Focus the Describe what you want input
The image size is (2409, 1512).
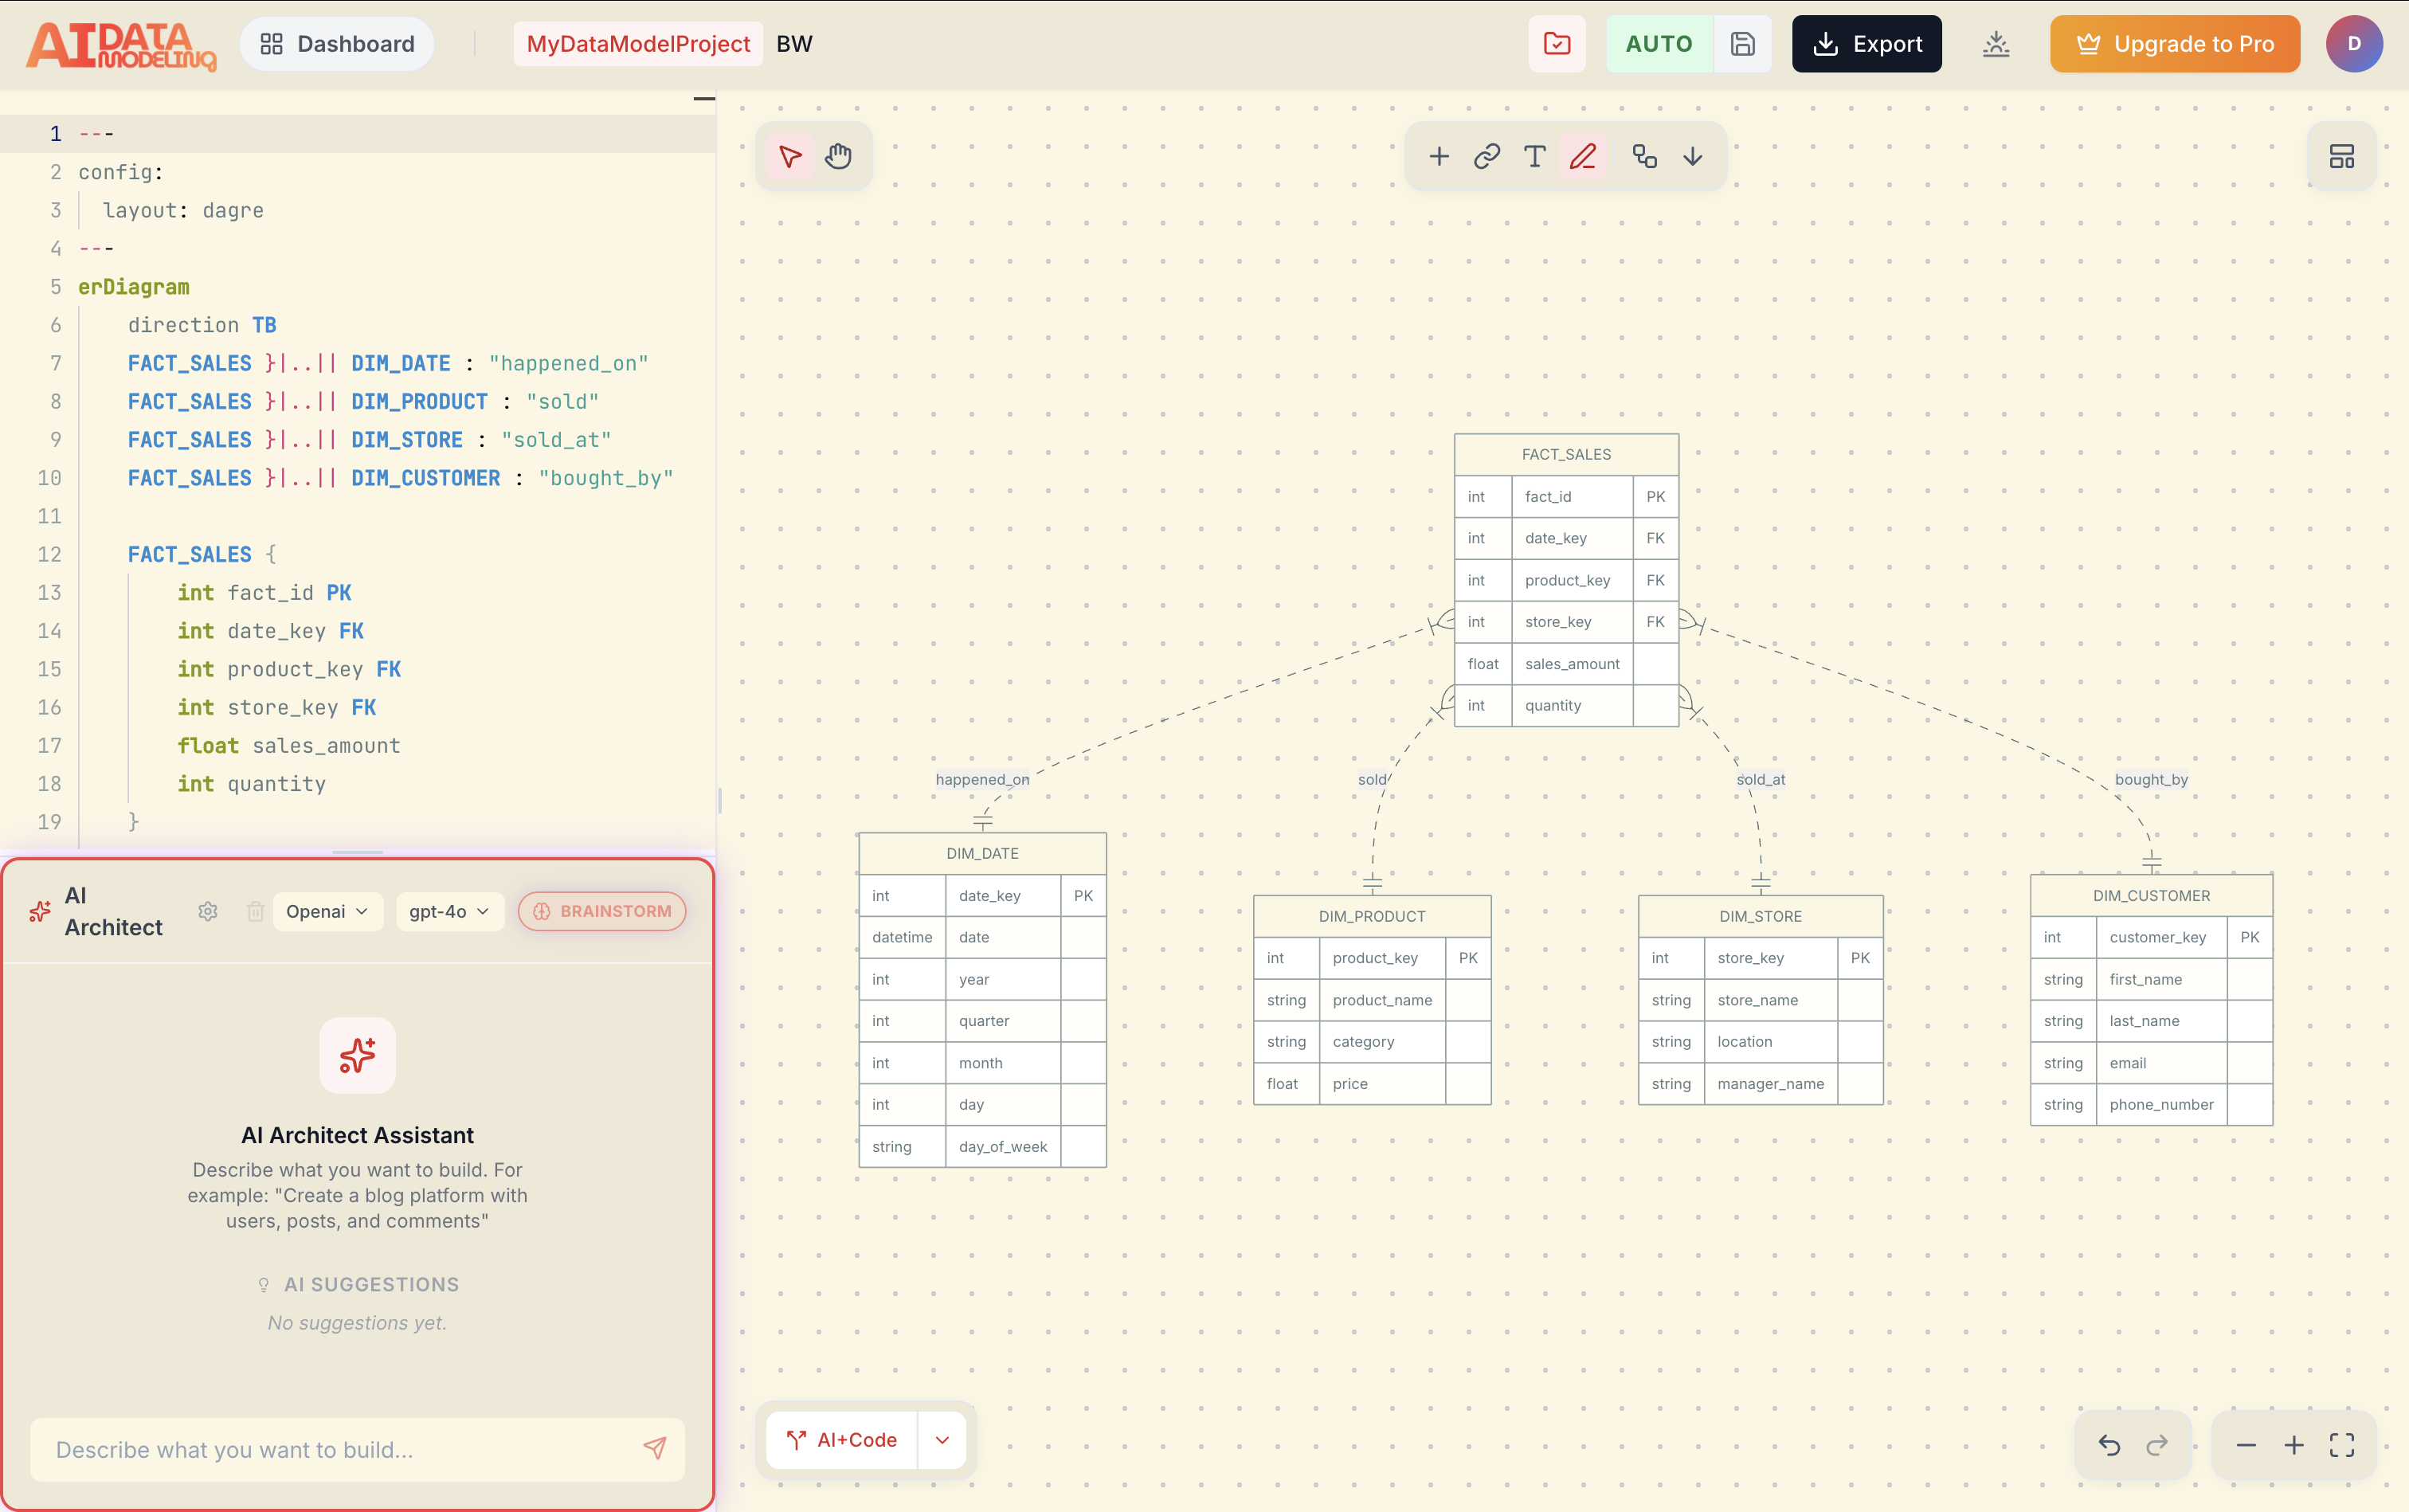click(357, 1449)
